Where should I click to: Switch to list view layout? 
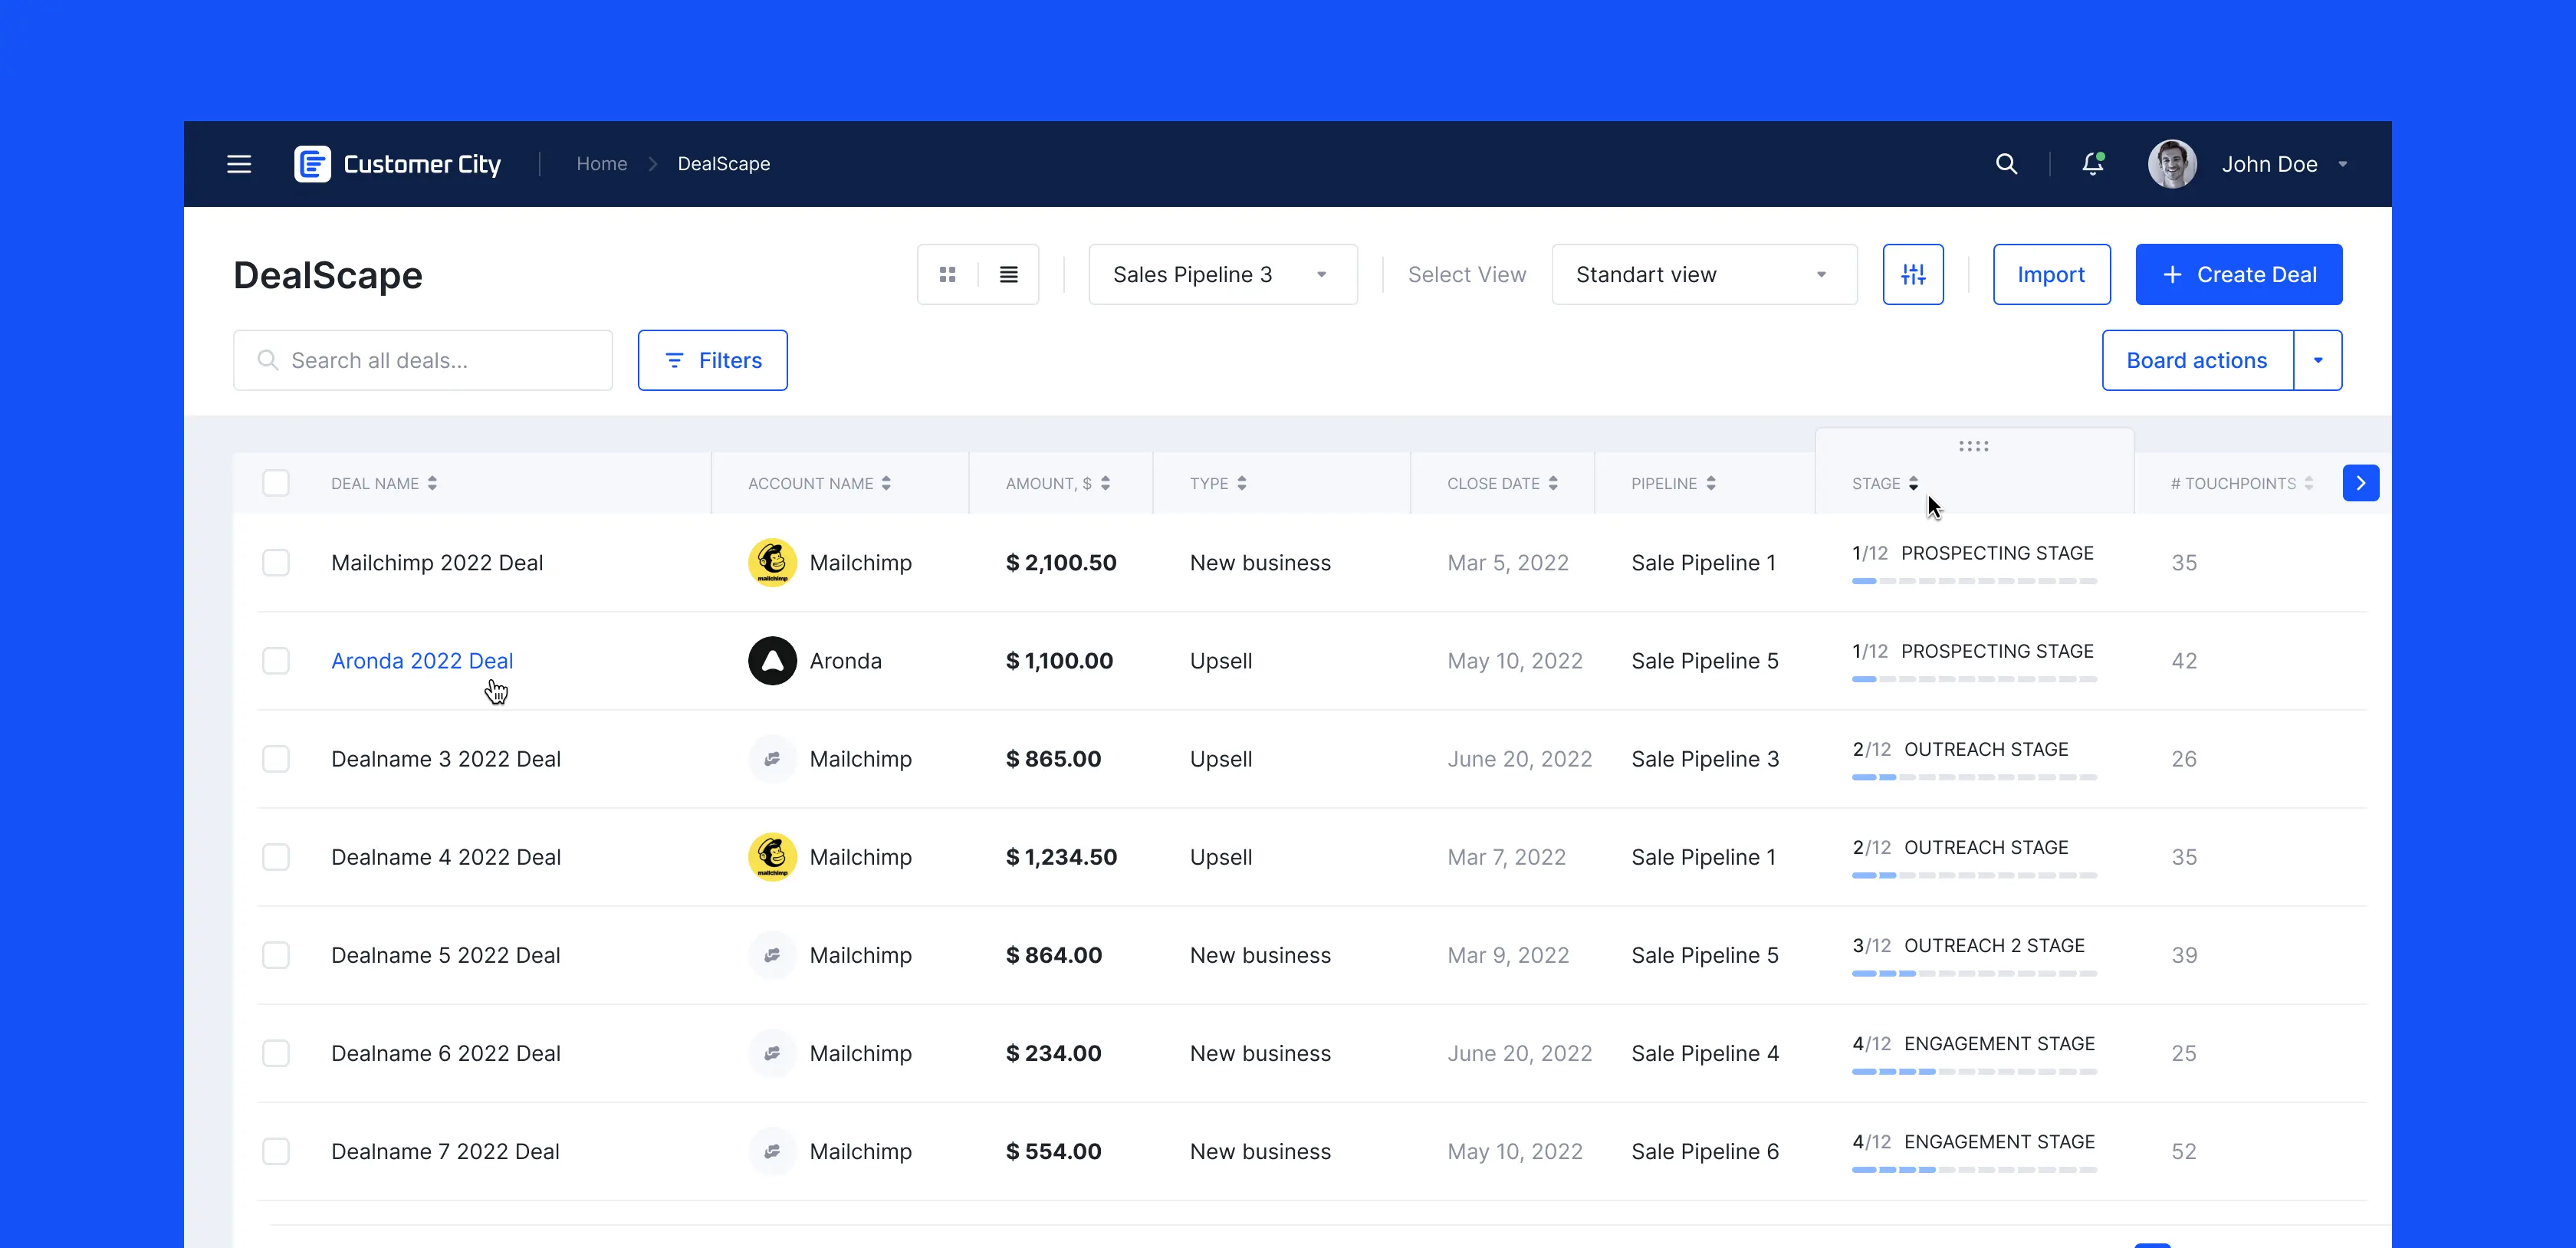[1008, 274]
